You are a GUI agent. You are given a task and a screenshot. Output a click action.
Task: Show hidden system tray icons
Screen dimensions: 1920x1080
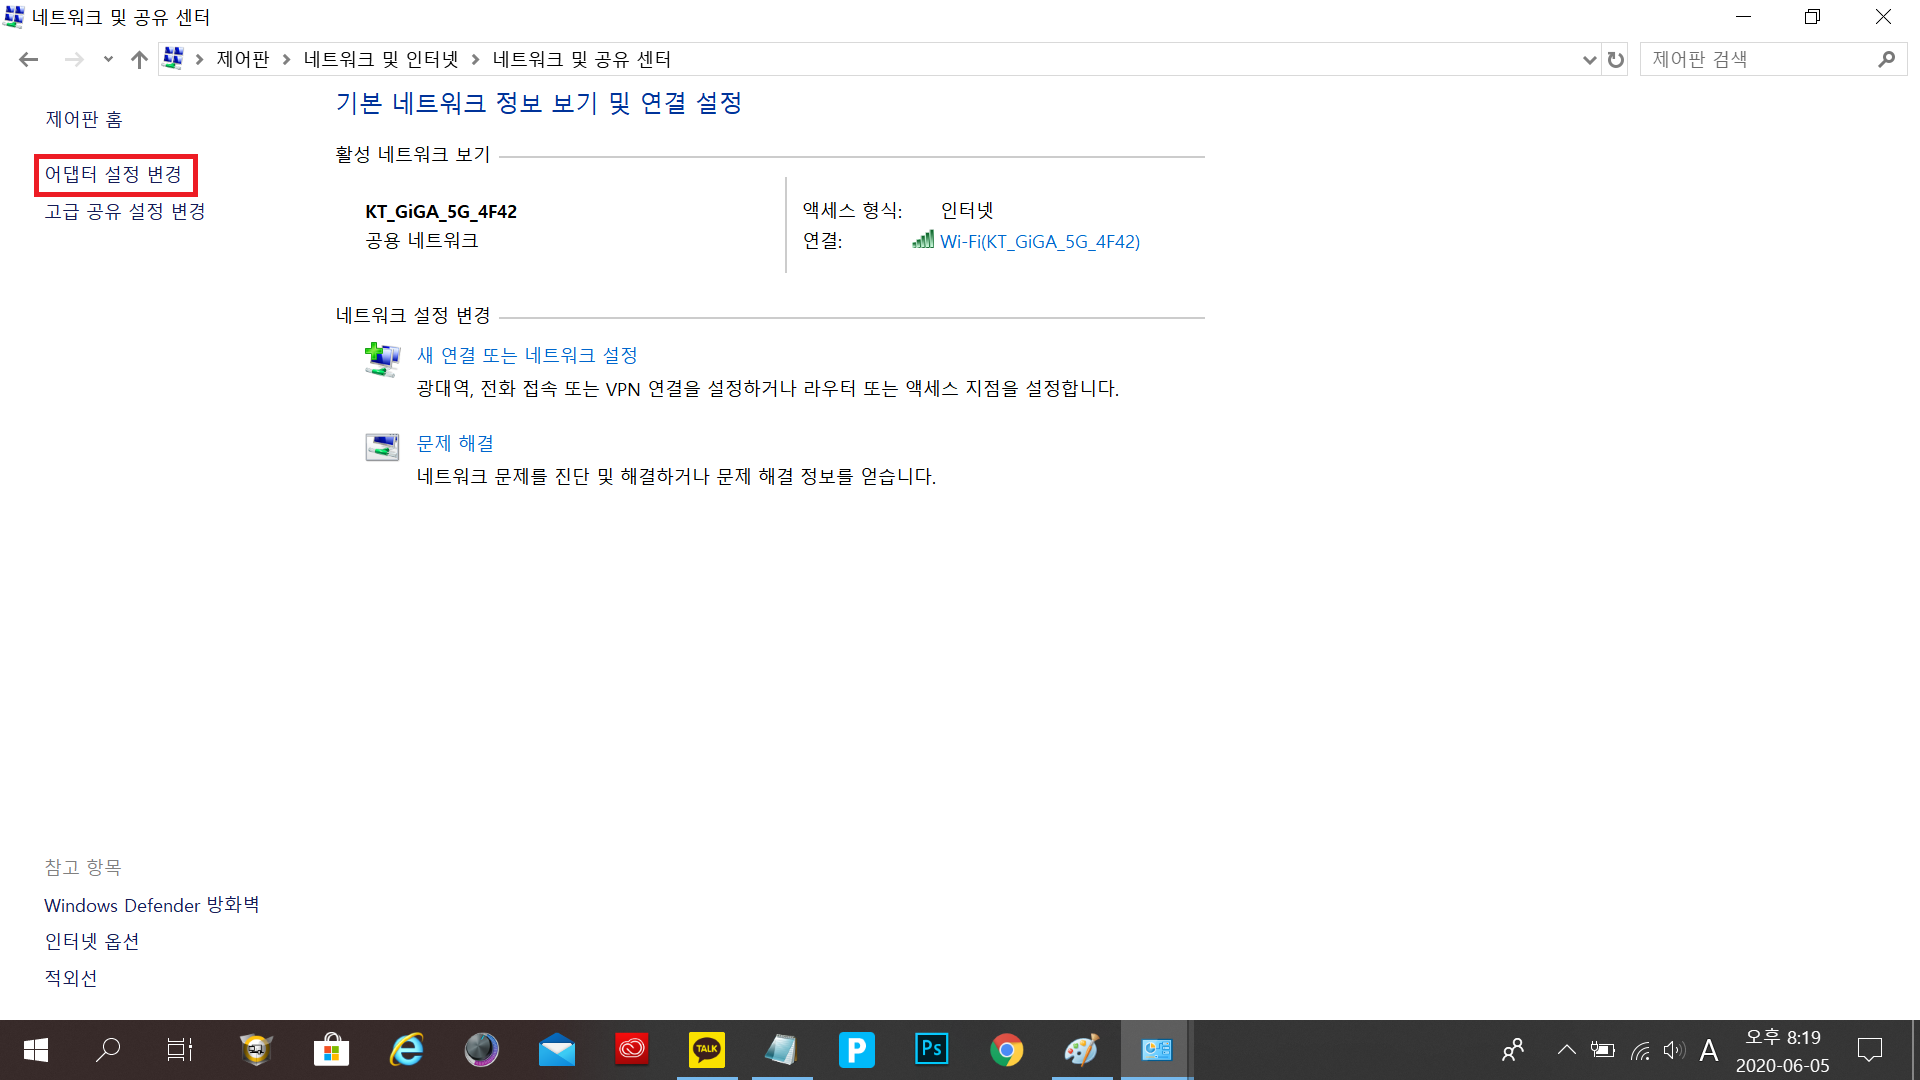1566,1050
